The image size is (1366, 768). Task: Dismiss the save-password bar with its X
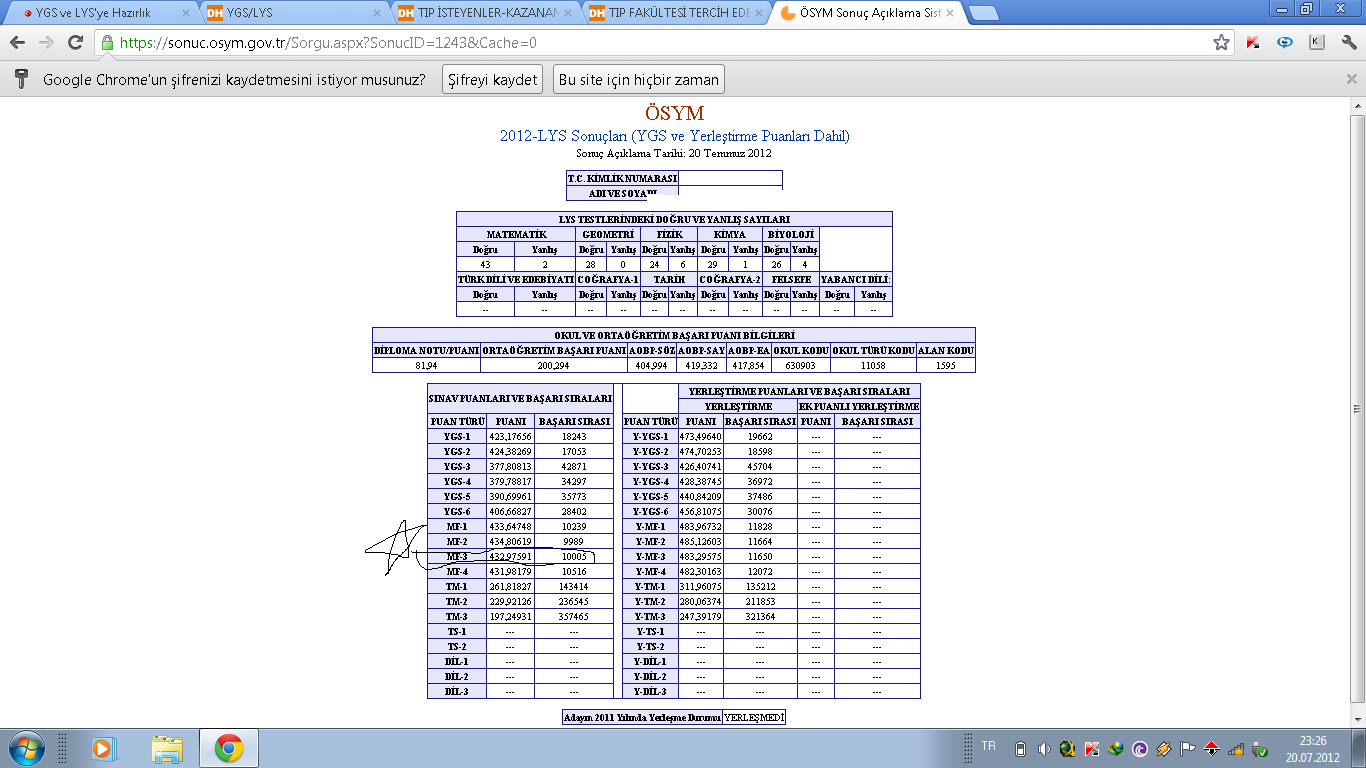pyautogui.click(x=1352, y=79)
